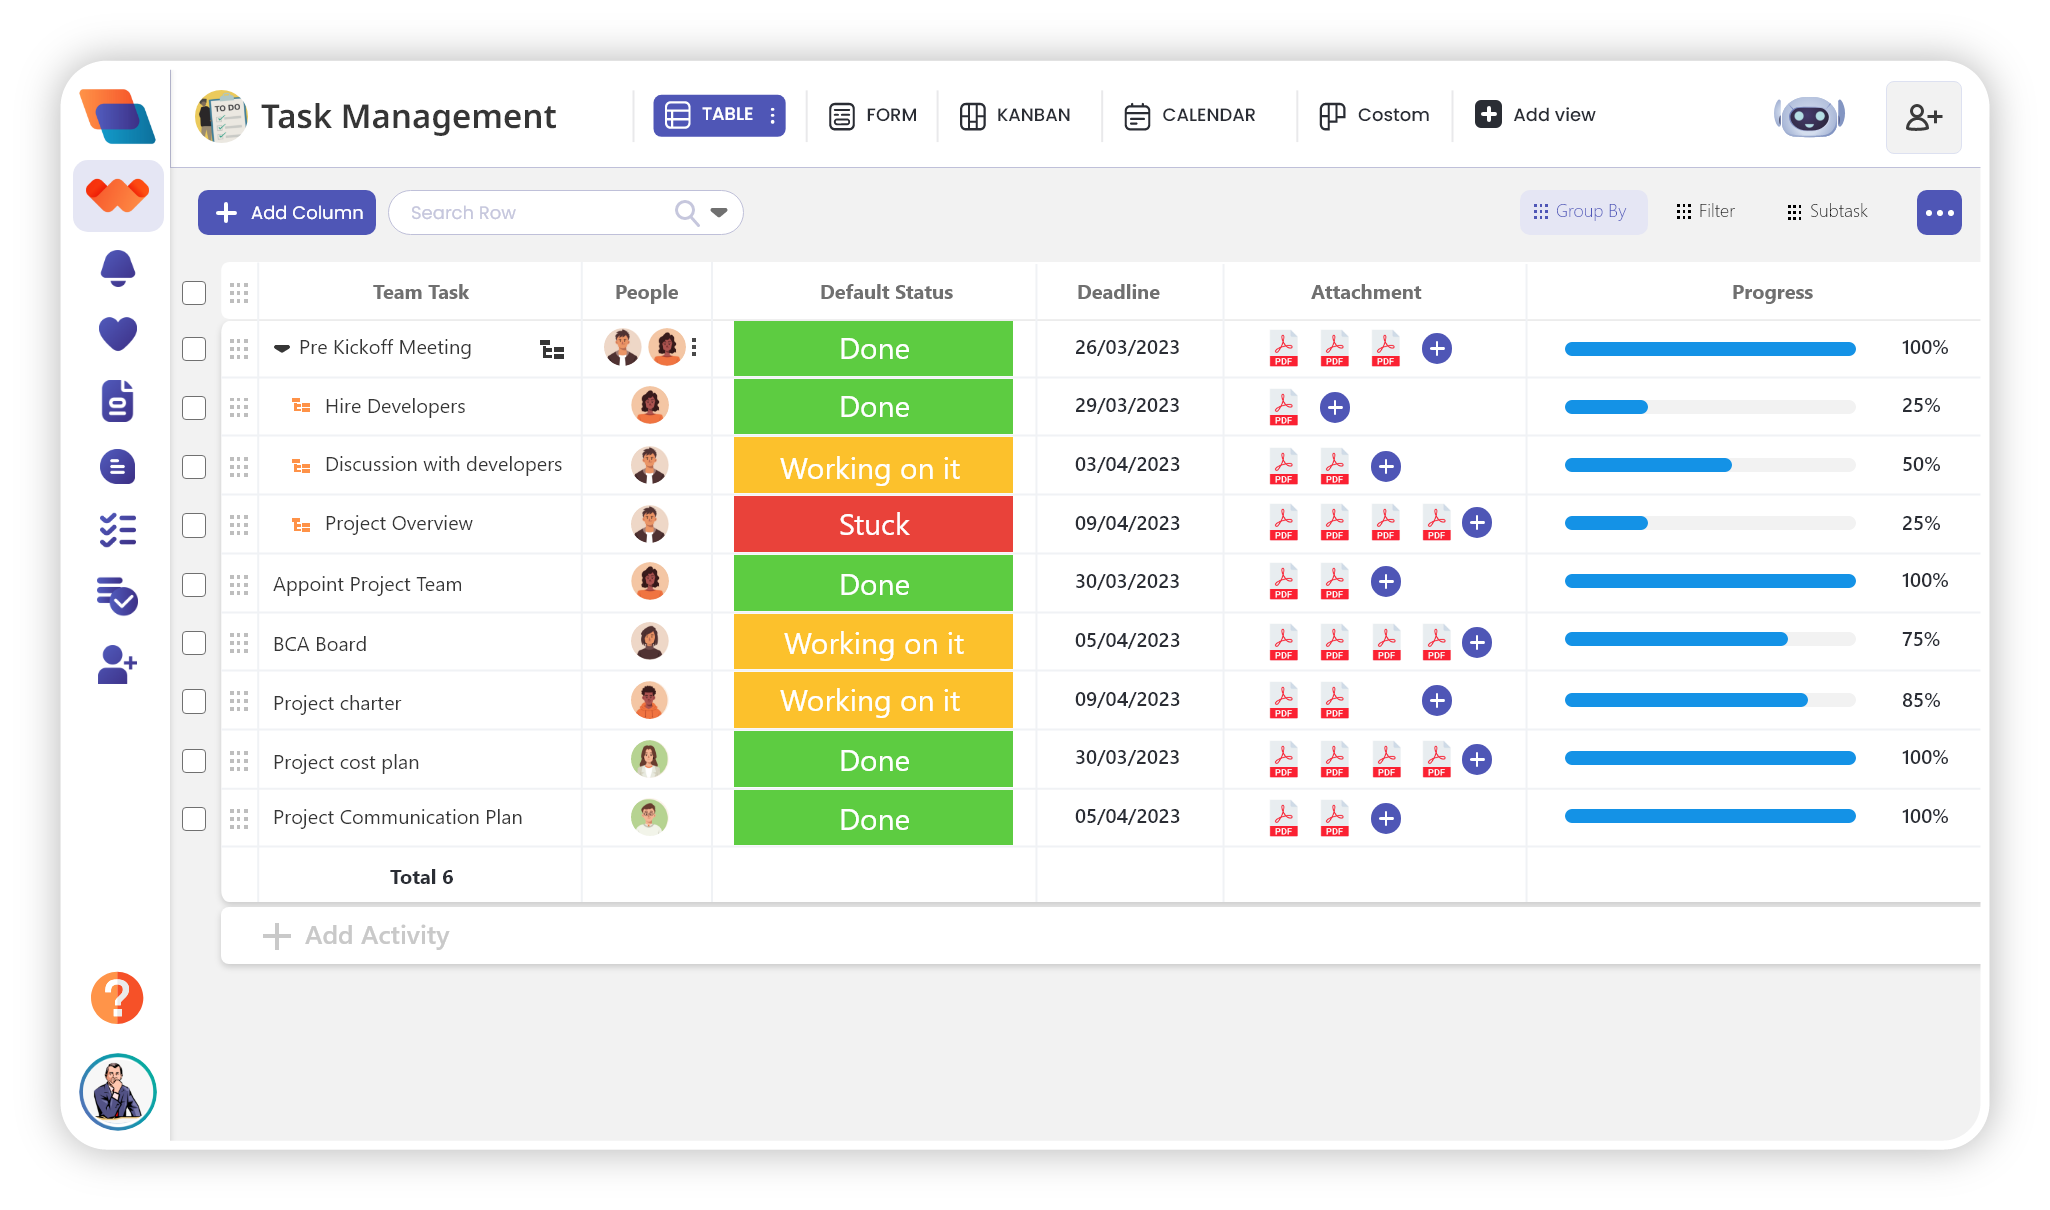The height and width of the screenshot is (1210, 2050).
Task: Open the robot assistant icon
Action: point(1809,117)
